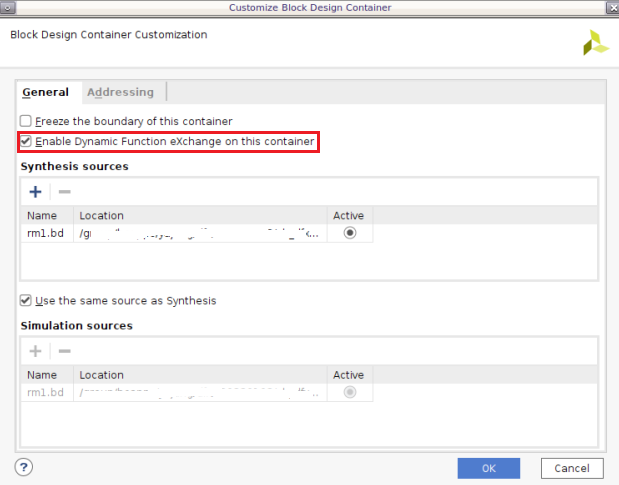This screenshot has height=485, width=619.
Task: Click the Xilinx logo in the header
Action: (596, 43)
